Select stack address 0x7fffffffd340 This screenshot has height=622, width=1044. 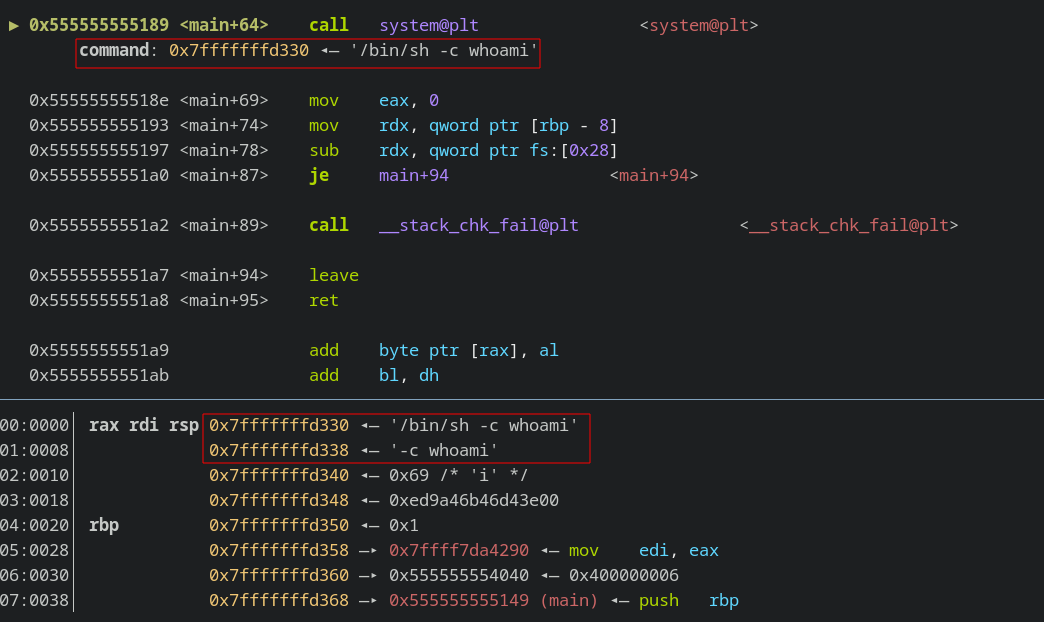tap(279, 475)
